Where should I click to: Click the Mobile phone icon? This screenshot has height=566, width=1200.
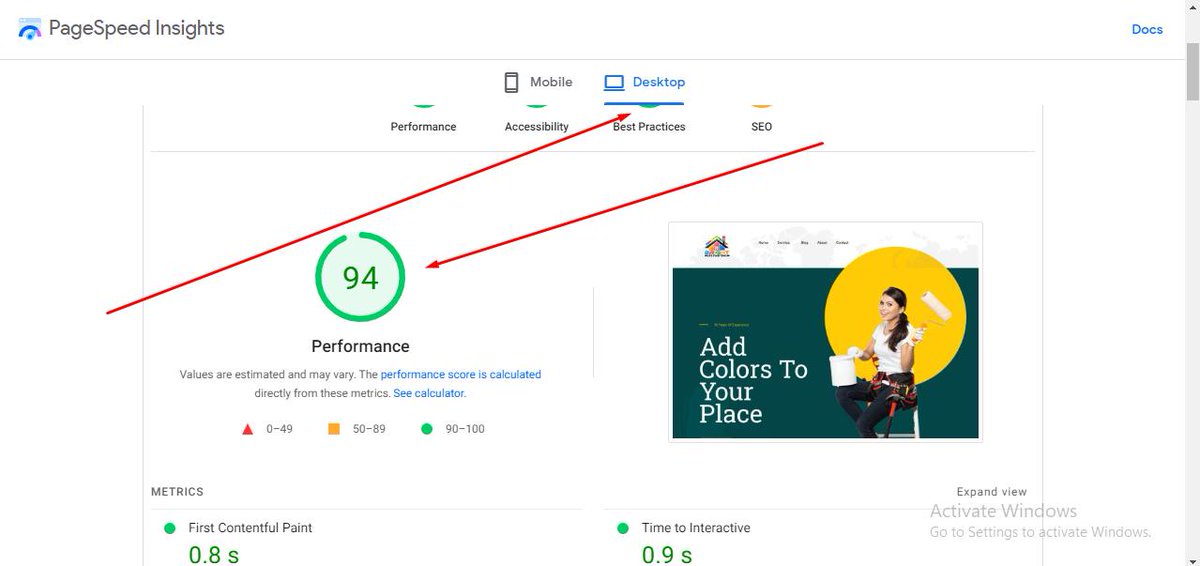coord(511,82)
